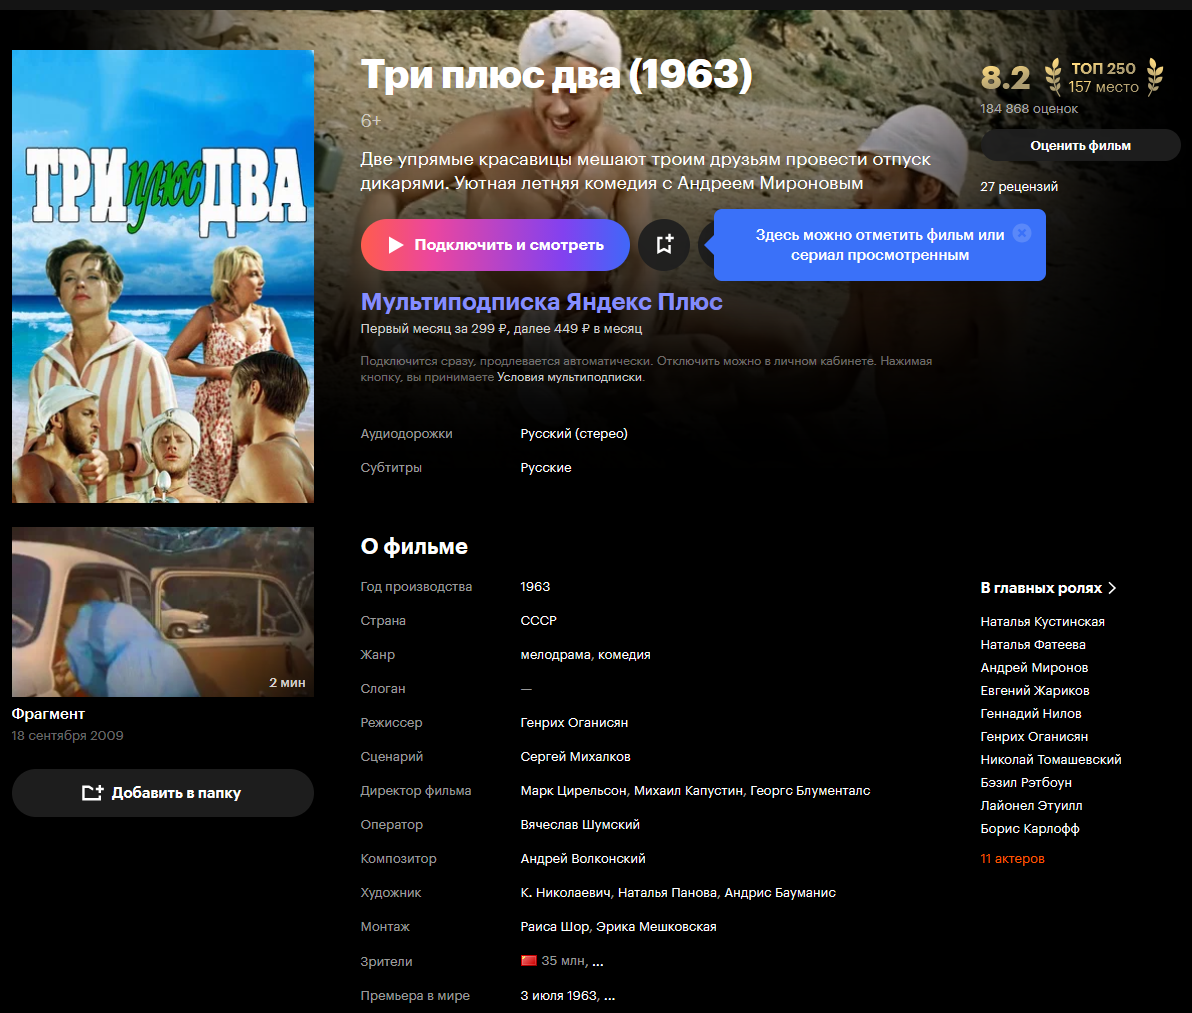This screenshot has width=1192, height=1013.
Task: Click the 'Добавить в папку' button
Action: [x=163, y=793]
